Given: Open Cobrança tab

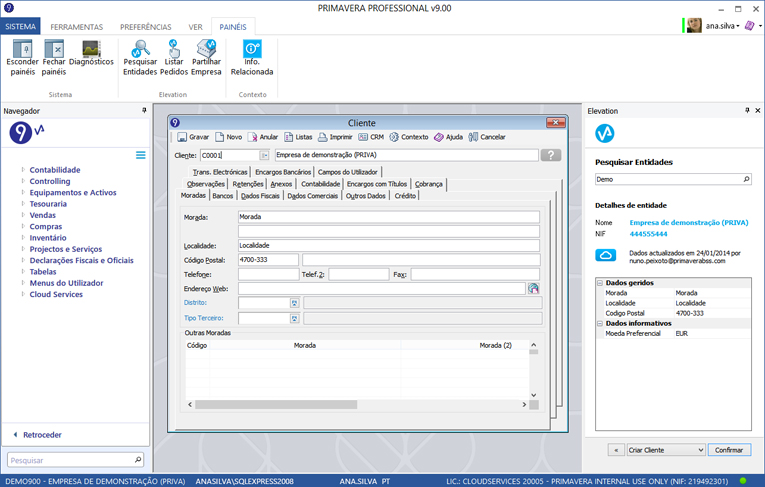Looking at the screenshot, I should point(429,184).
